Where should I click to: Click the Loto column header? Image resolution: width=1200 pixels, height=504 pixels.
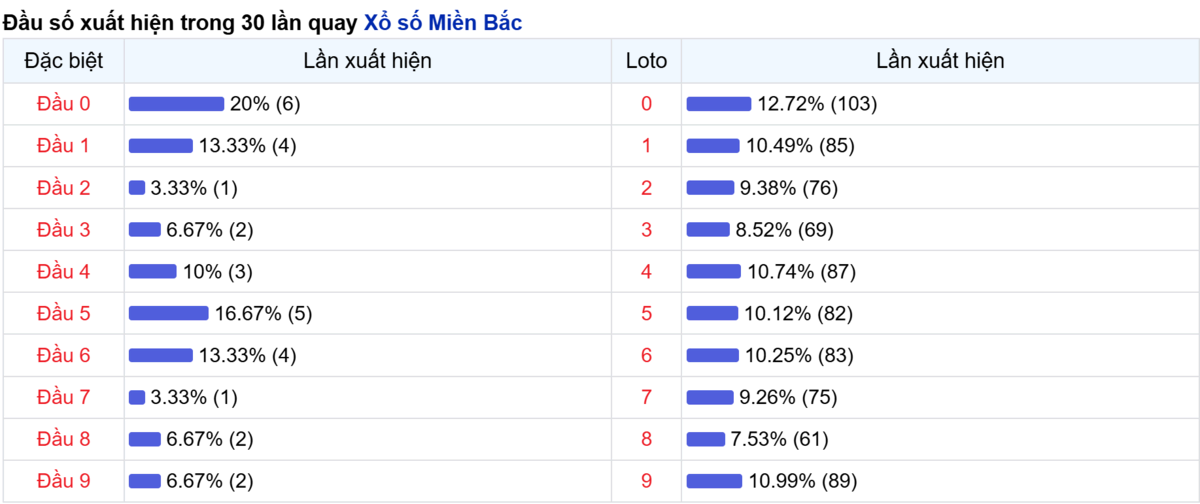pyautogui.click(x=646, y=61)
